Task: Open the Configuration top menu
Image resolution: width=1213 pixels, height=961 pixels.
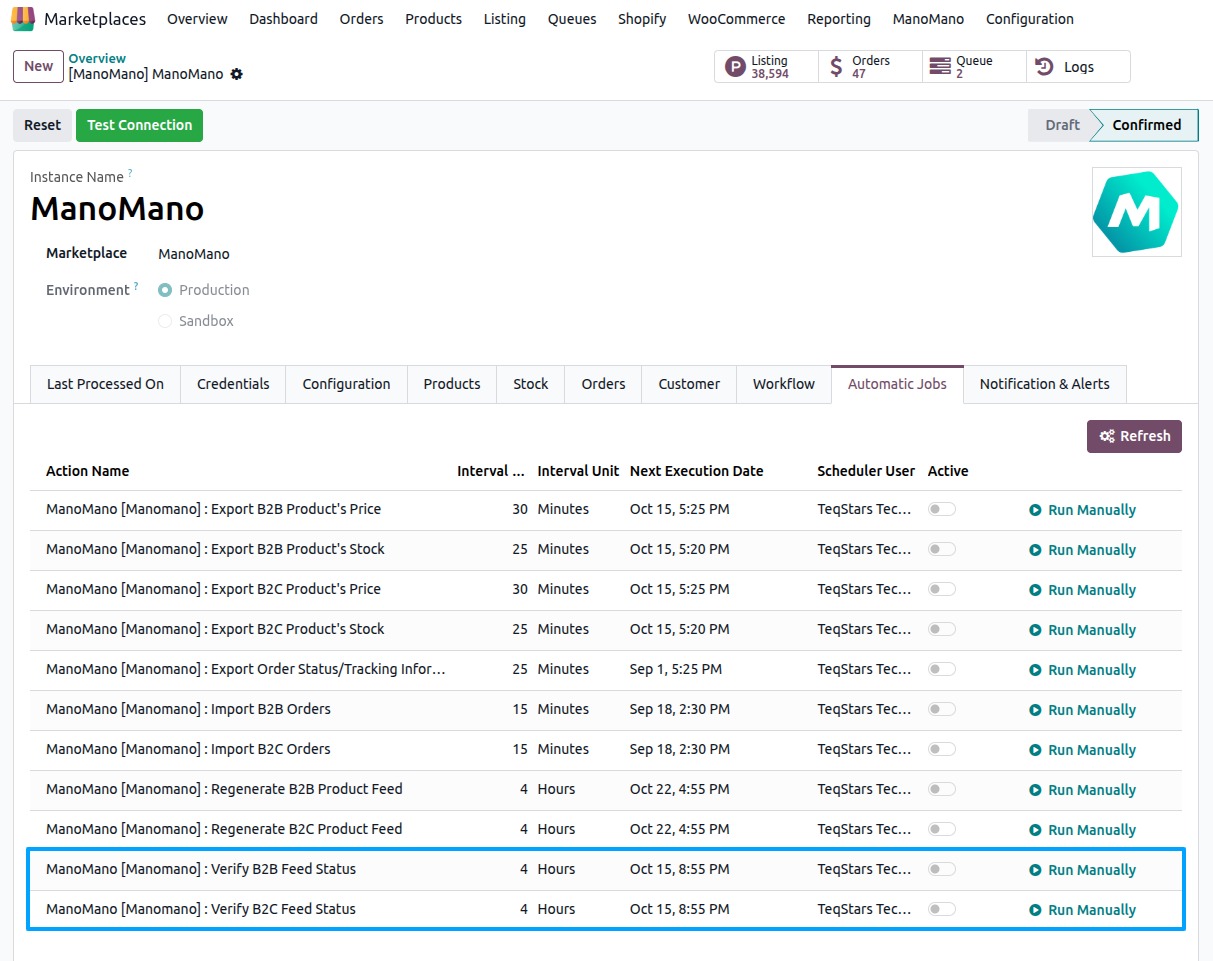Action: (x=1030, y=19)
